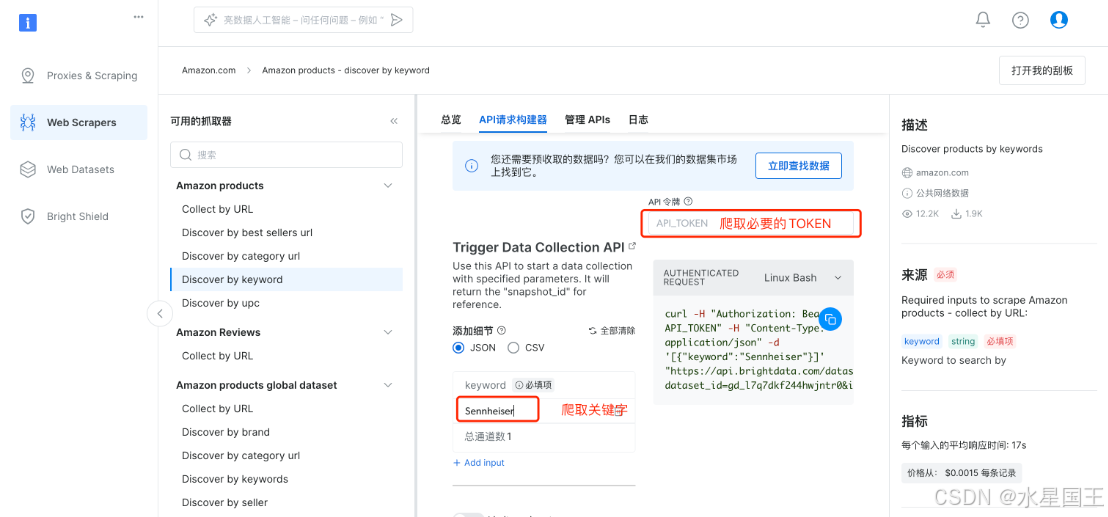The width and height of the screenshot is (1108, 517).
Task: Switch to the 总览 tab
Action: 451,119
